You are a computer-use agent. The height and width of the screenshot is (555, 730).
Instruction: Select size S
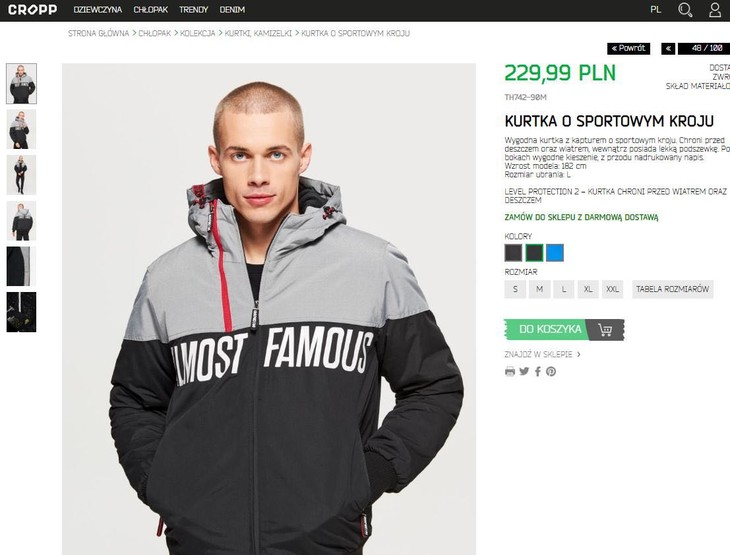coord(515,289)
